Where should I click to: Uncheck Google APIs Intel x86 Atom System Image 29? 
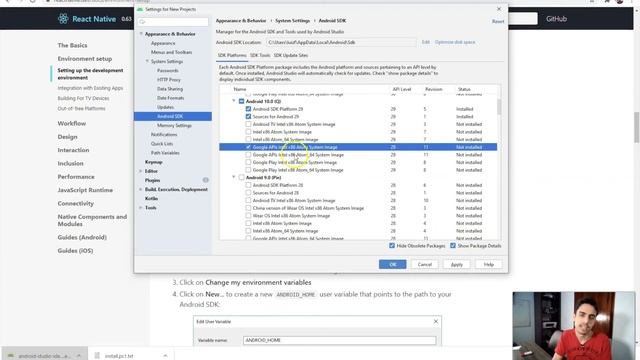coord(248,147)
